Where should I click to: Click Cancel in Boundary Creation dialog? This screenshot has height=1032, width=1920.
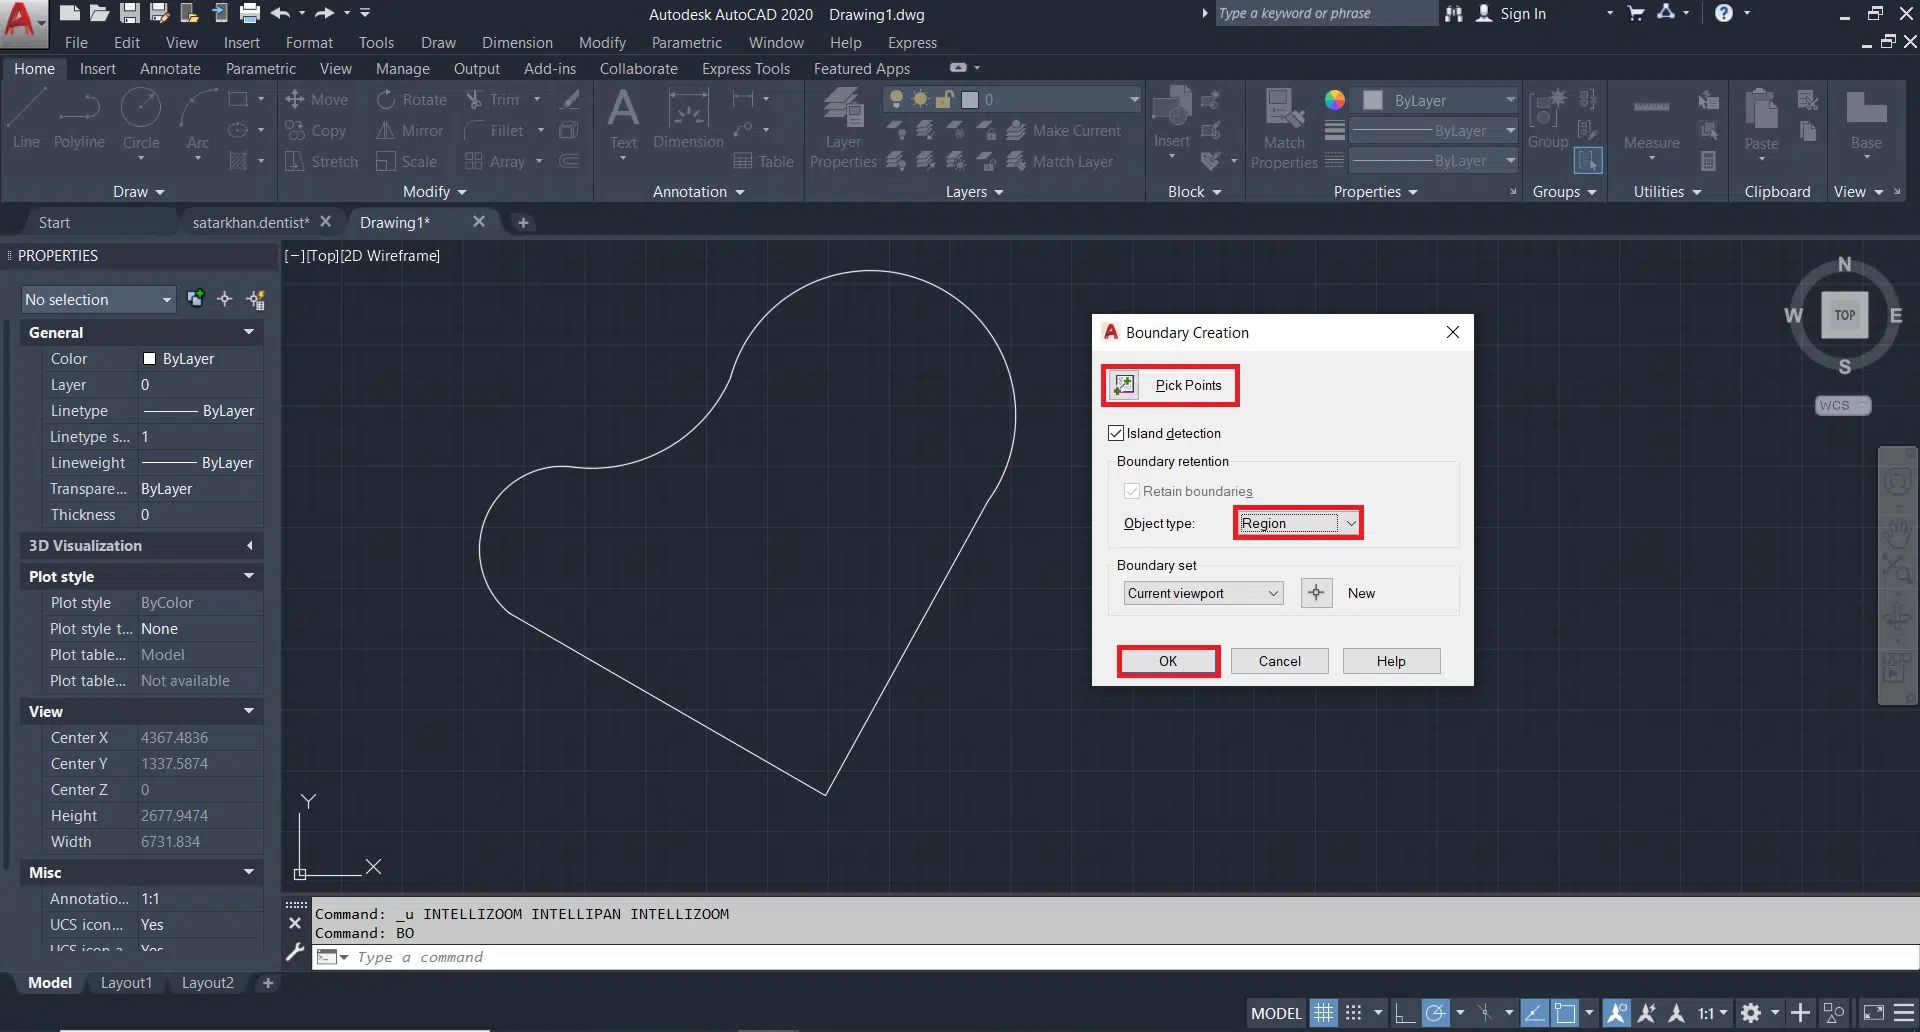[x=1279, y=661]
